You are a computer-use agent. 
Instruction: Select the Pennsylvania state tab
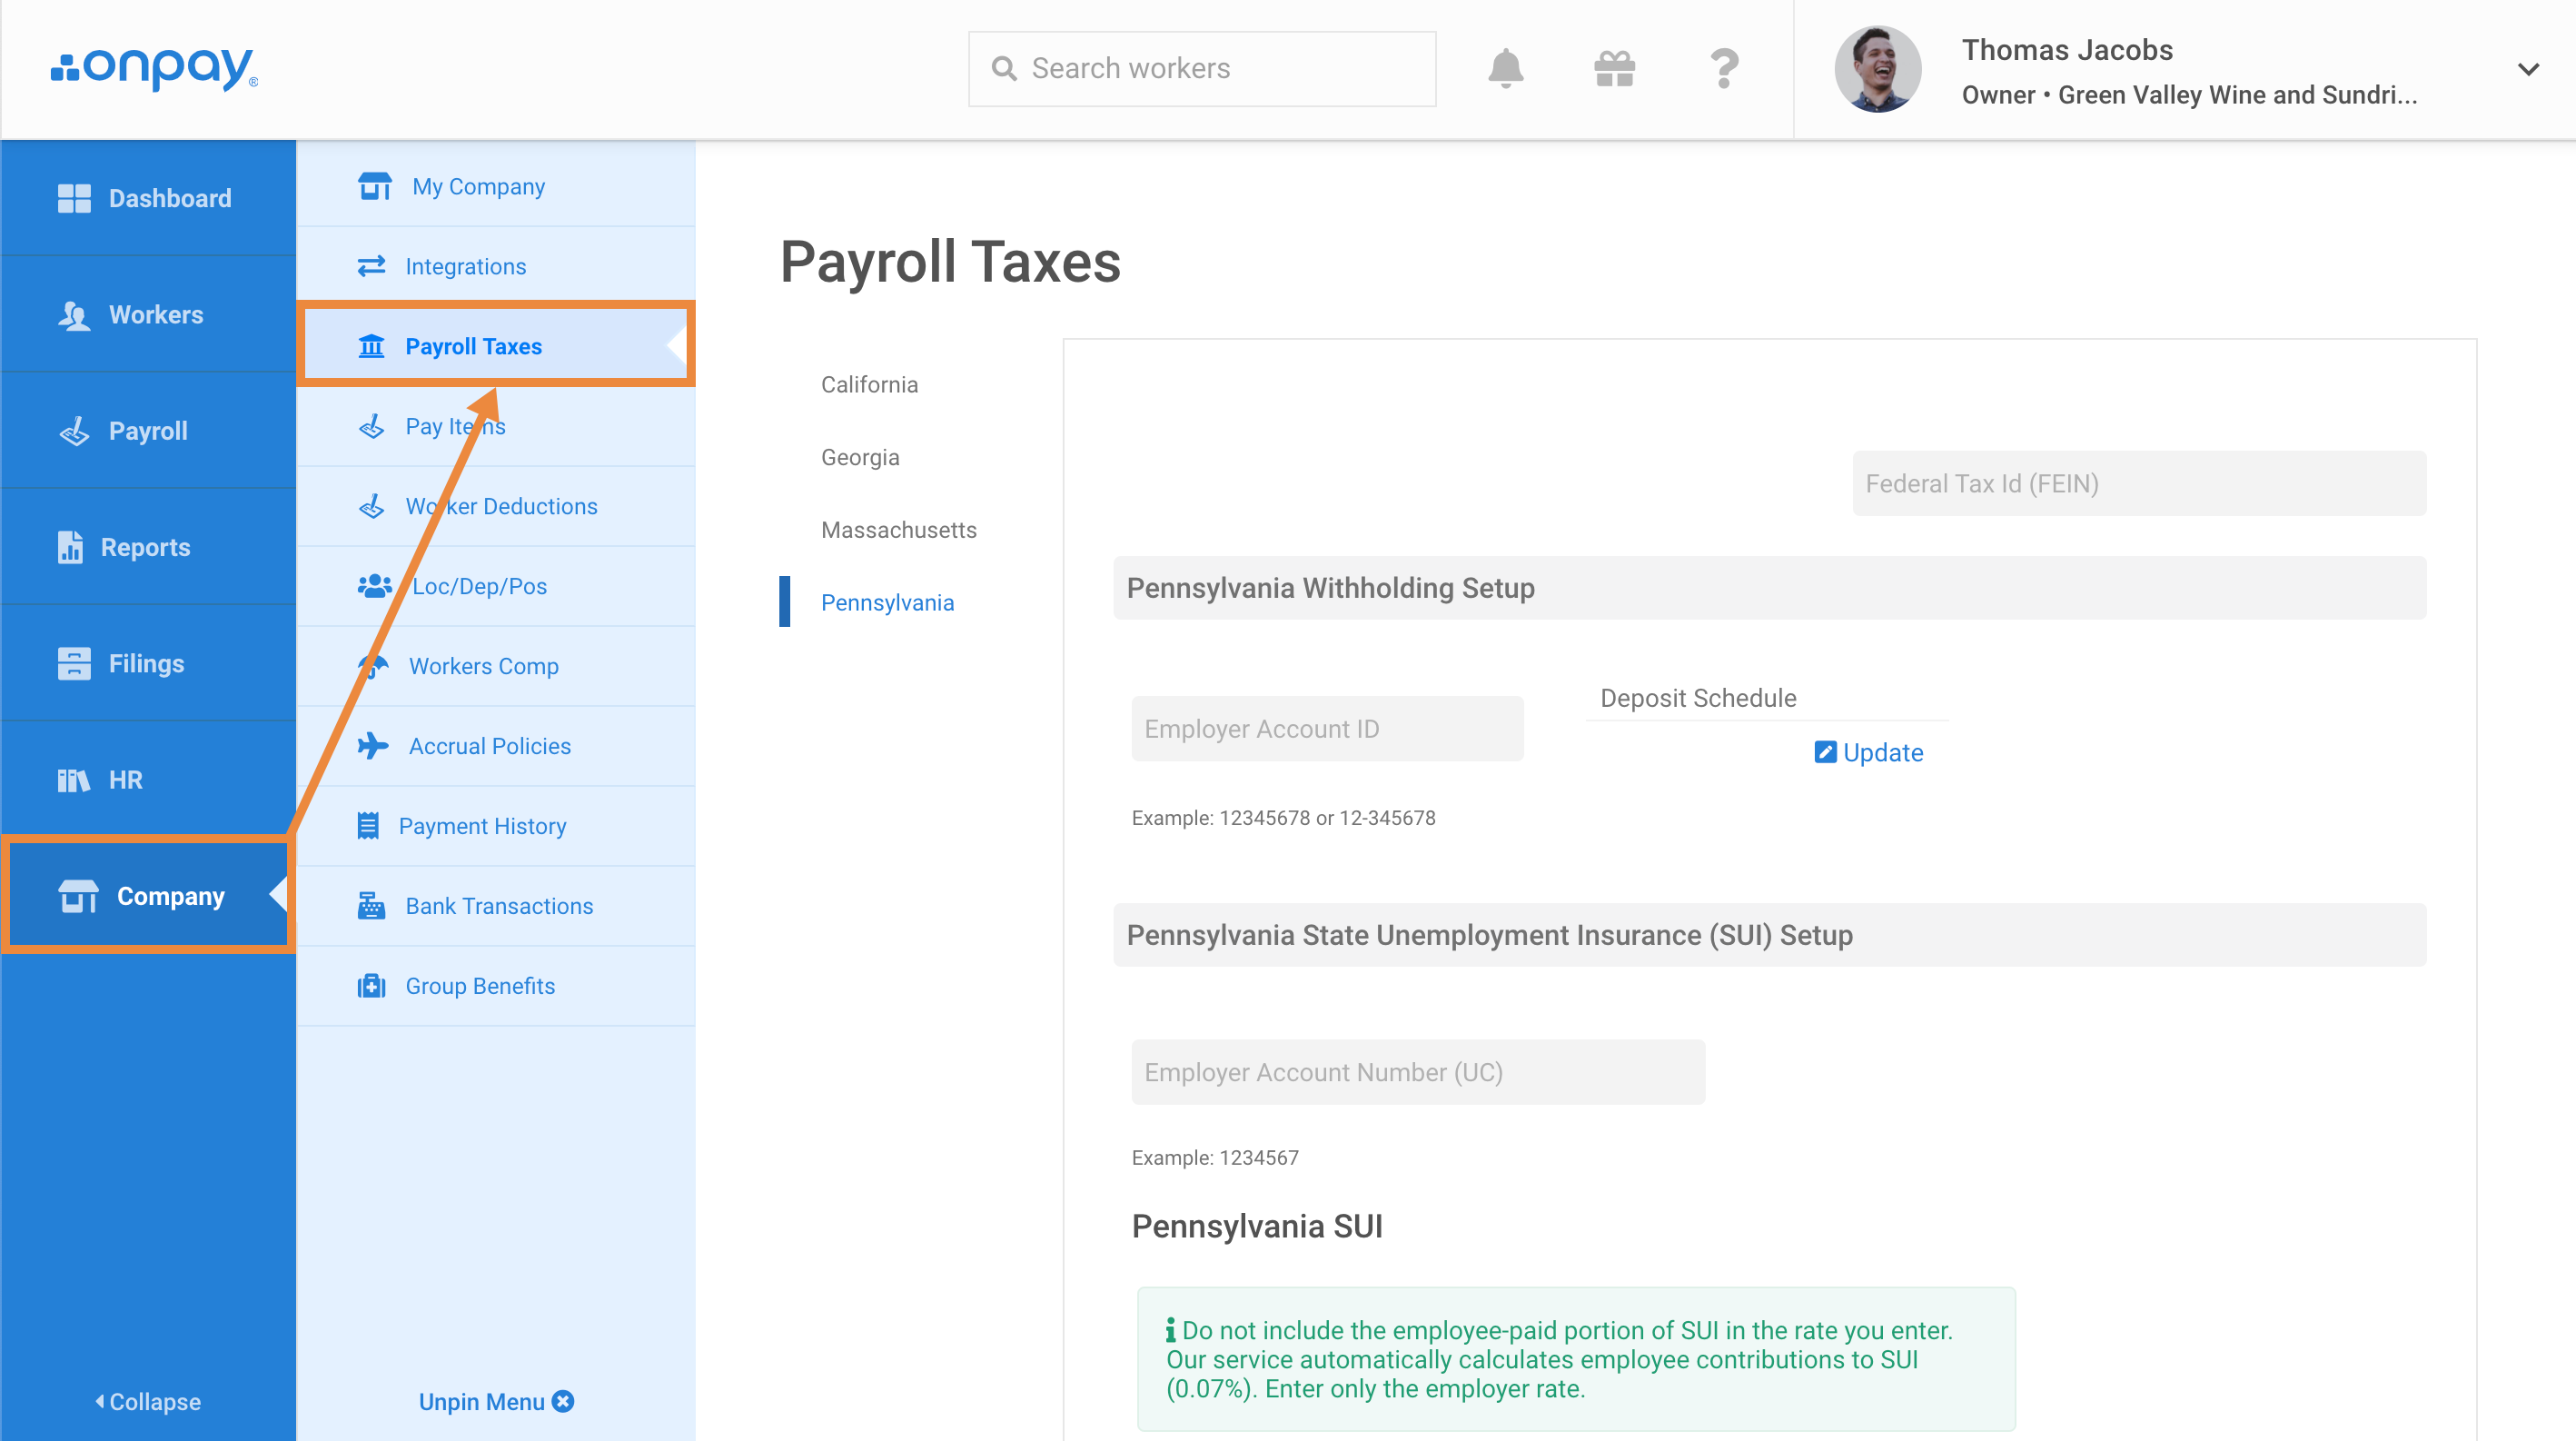[887, 603]
